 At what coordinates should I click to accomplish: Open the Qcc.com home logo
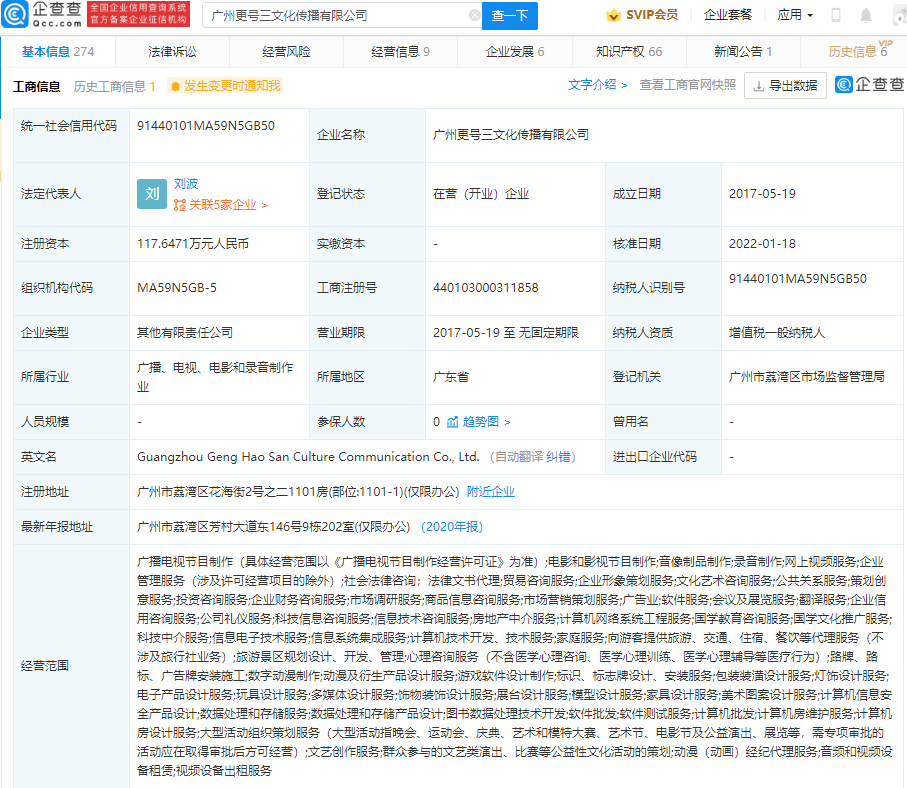coord(42,14)
